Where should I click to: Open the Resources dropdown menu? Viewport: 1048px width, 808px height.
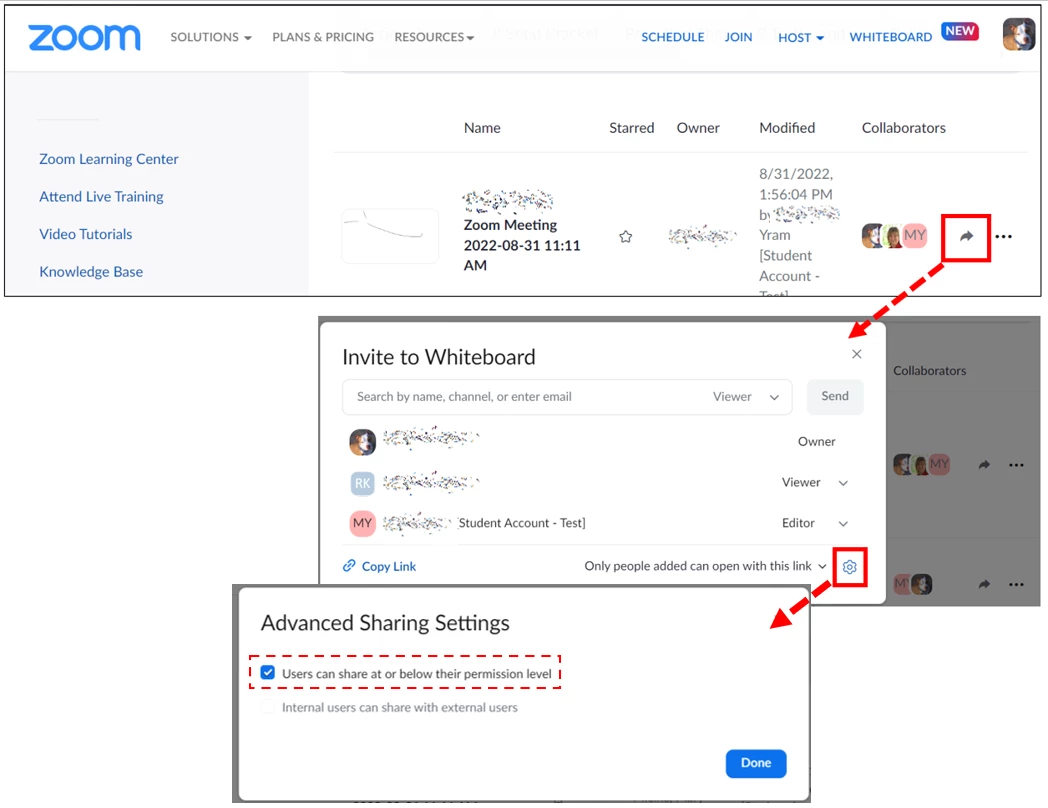point(434,37)
